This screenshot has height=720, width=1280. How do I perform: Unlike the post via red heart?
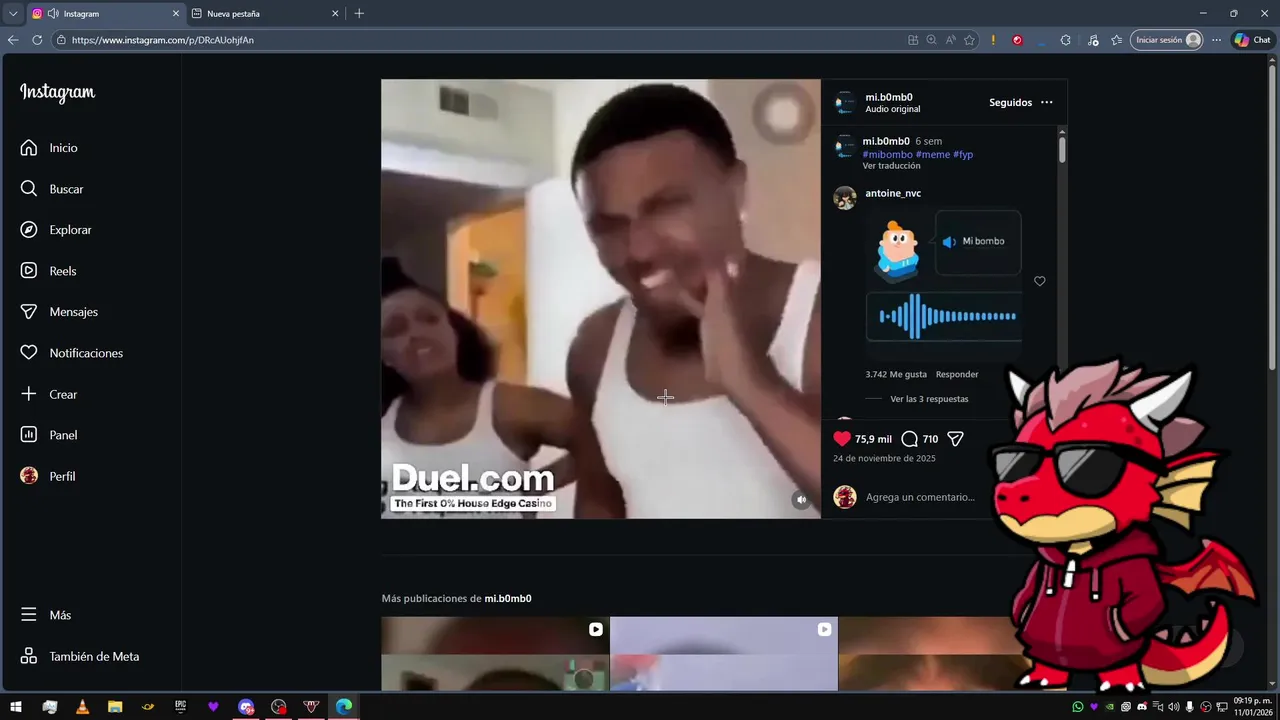pyautogui.click(x=842, y=439)
